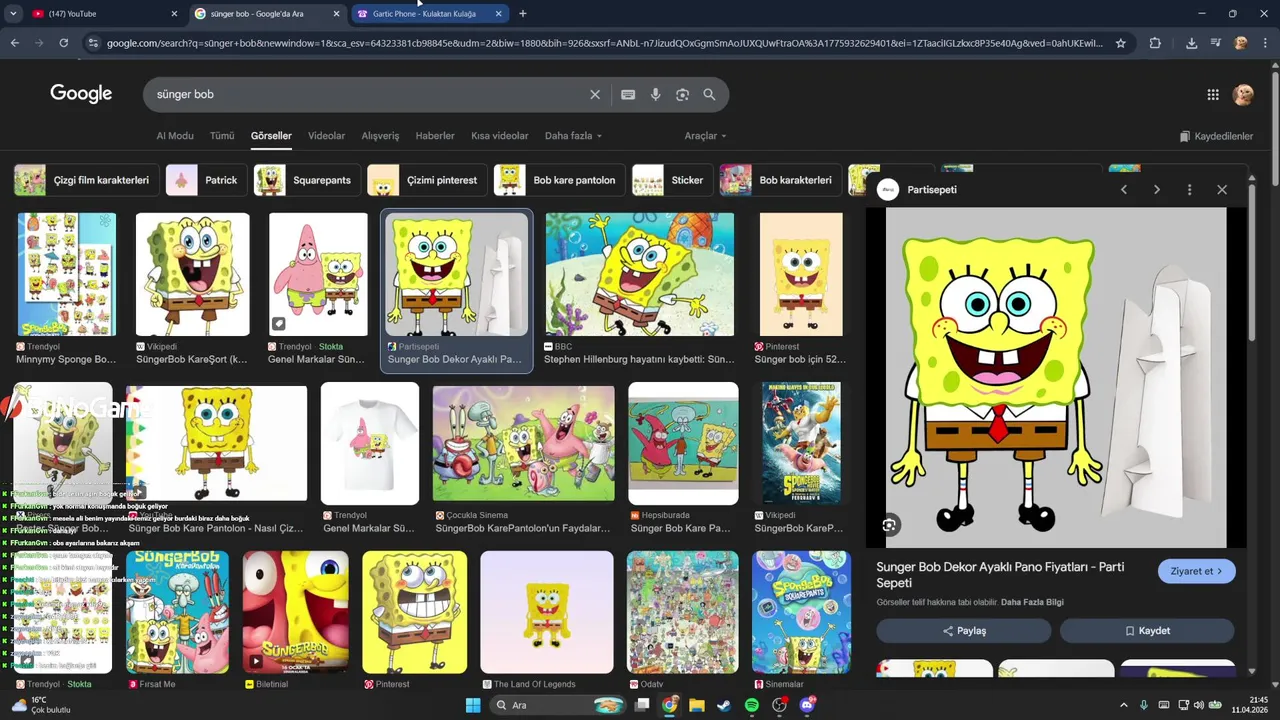The width and height of the screenshot is (1280, 720).
Task: Open search by image (Lens) icon
Action: pyautogui.click(x=682, y=94)
